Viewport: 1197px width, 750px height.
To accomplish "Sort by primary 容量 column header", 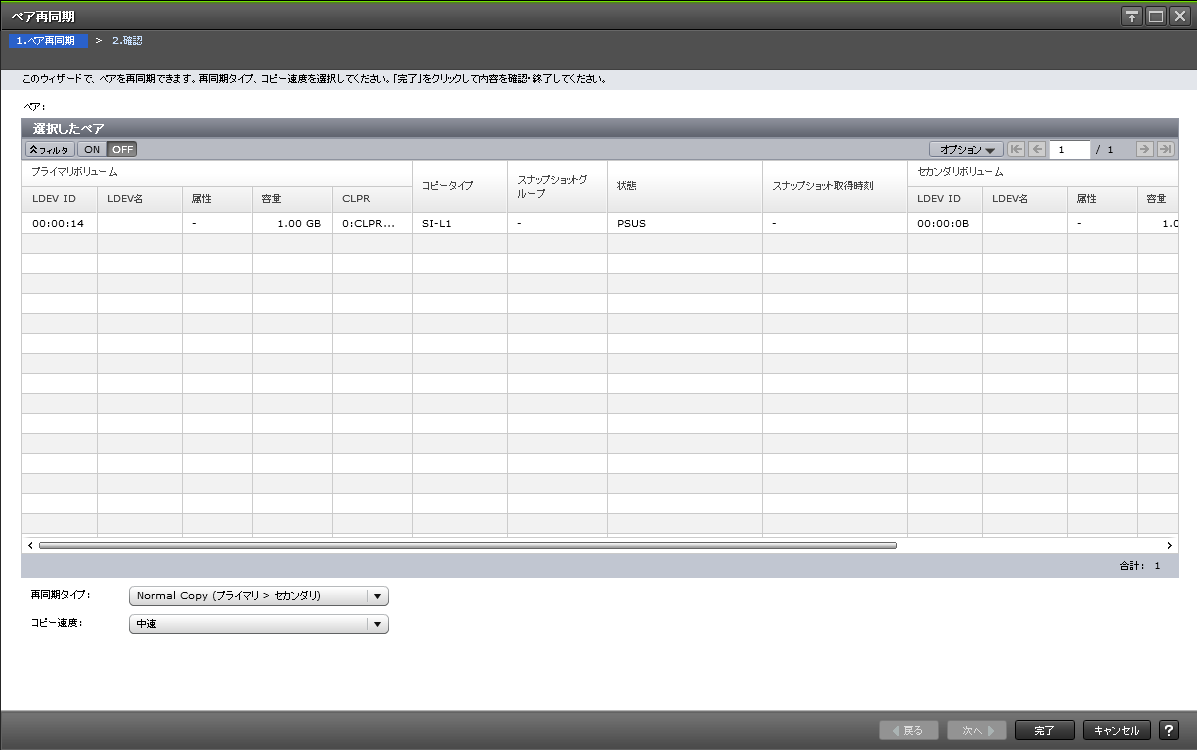I will tap(292, 199).
